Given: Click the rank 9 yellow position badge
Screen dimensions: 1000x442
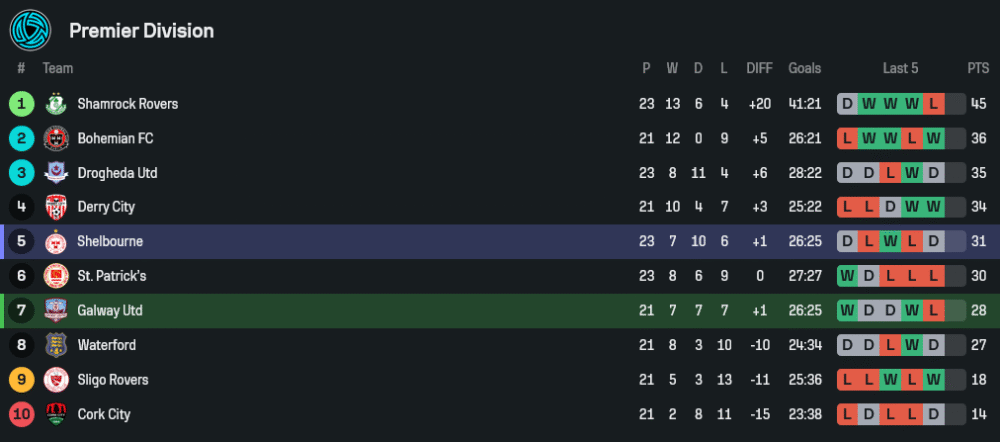Looking at the screenshot, I should pyautogui.click(x=21, y=380).
